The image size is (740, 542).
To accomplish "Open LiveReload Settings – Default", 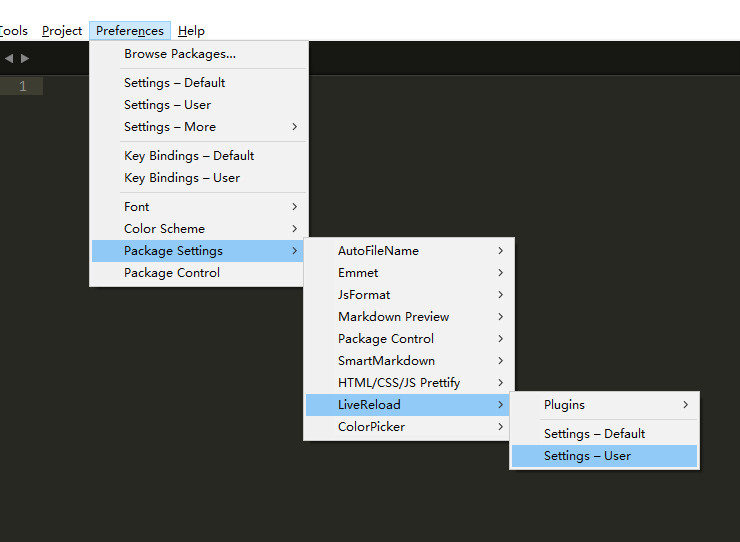I will tap(604, 433).
